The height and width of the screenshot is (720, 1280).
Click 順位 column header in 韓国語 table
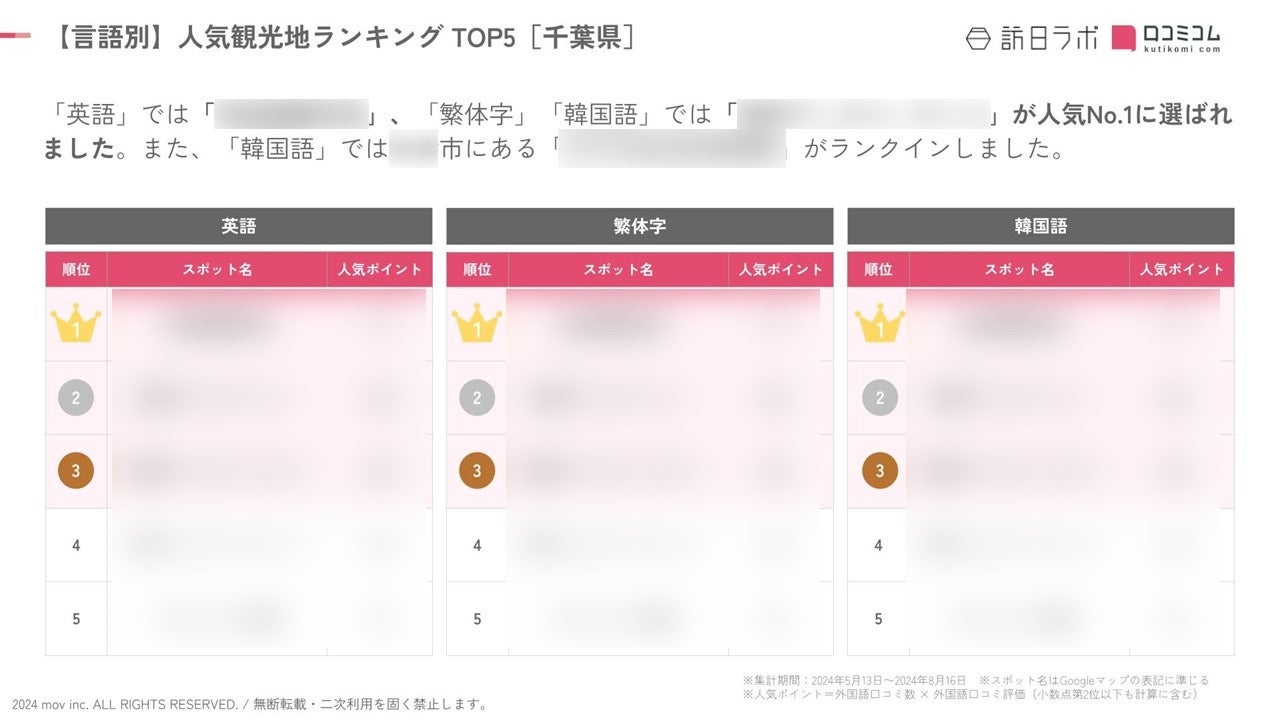pyautogui.click(x=878, y=269)
